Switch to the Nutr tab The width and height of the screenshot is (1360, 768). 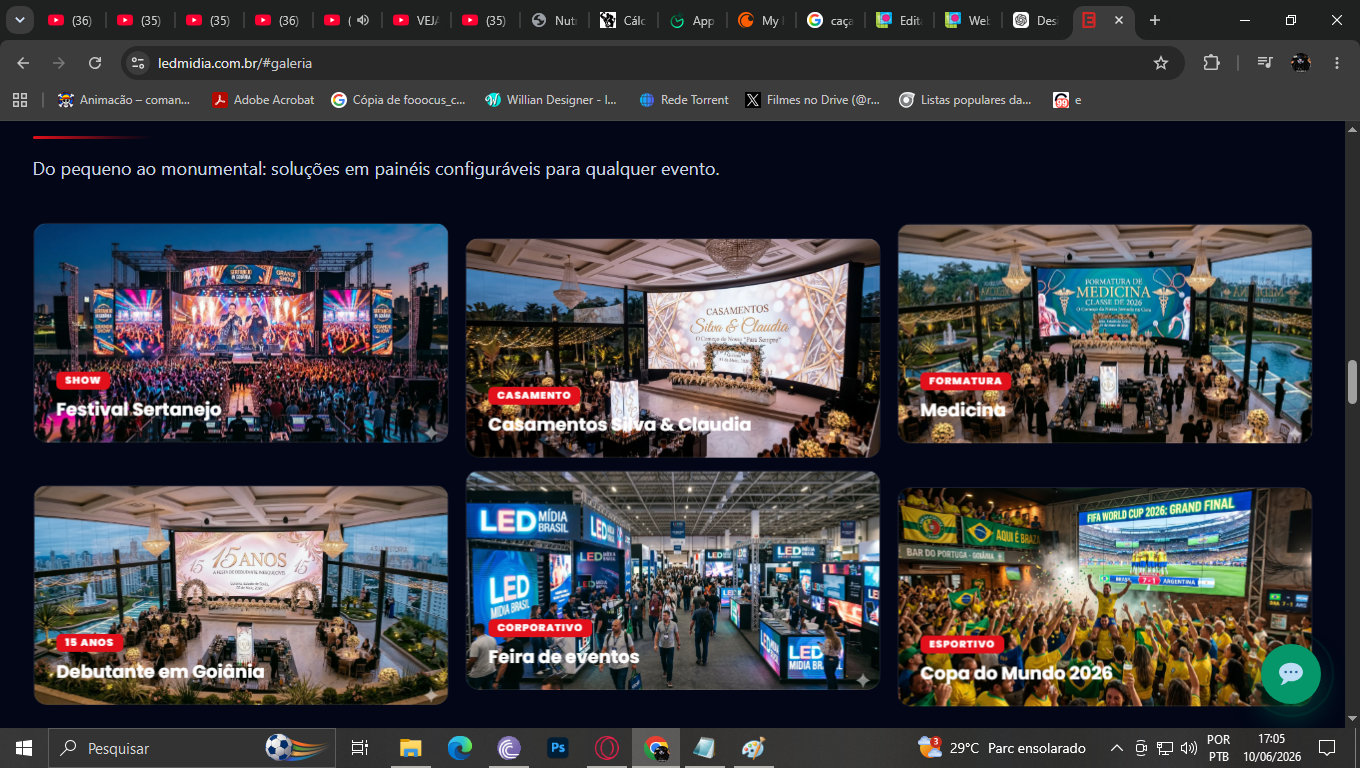[x=553, y=20]
